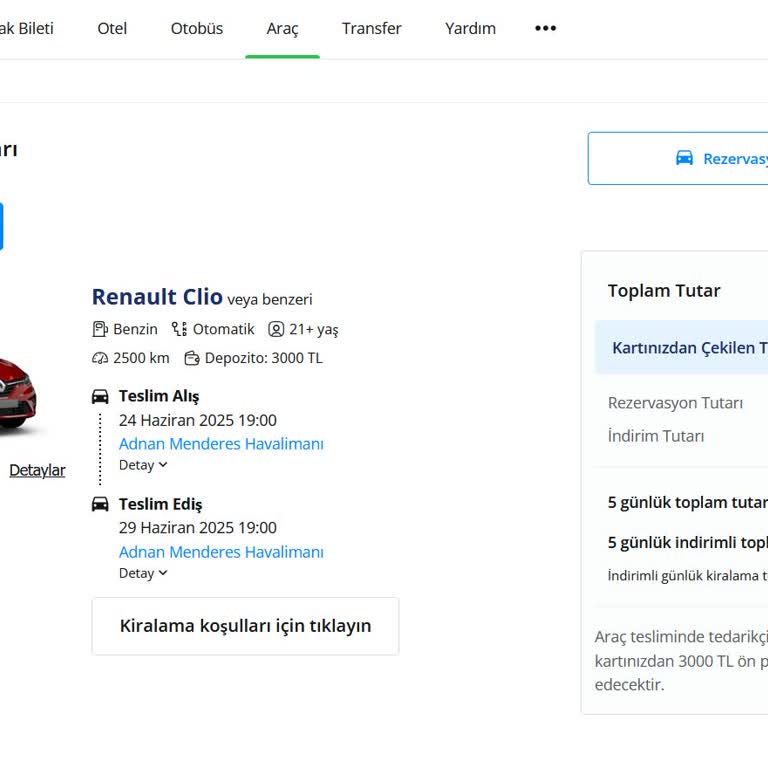Click the 21+ yaş person icon
The width and height of the screenshot is (768, 768).
[x=276, y=329]
